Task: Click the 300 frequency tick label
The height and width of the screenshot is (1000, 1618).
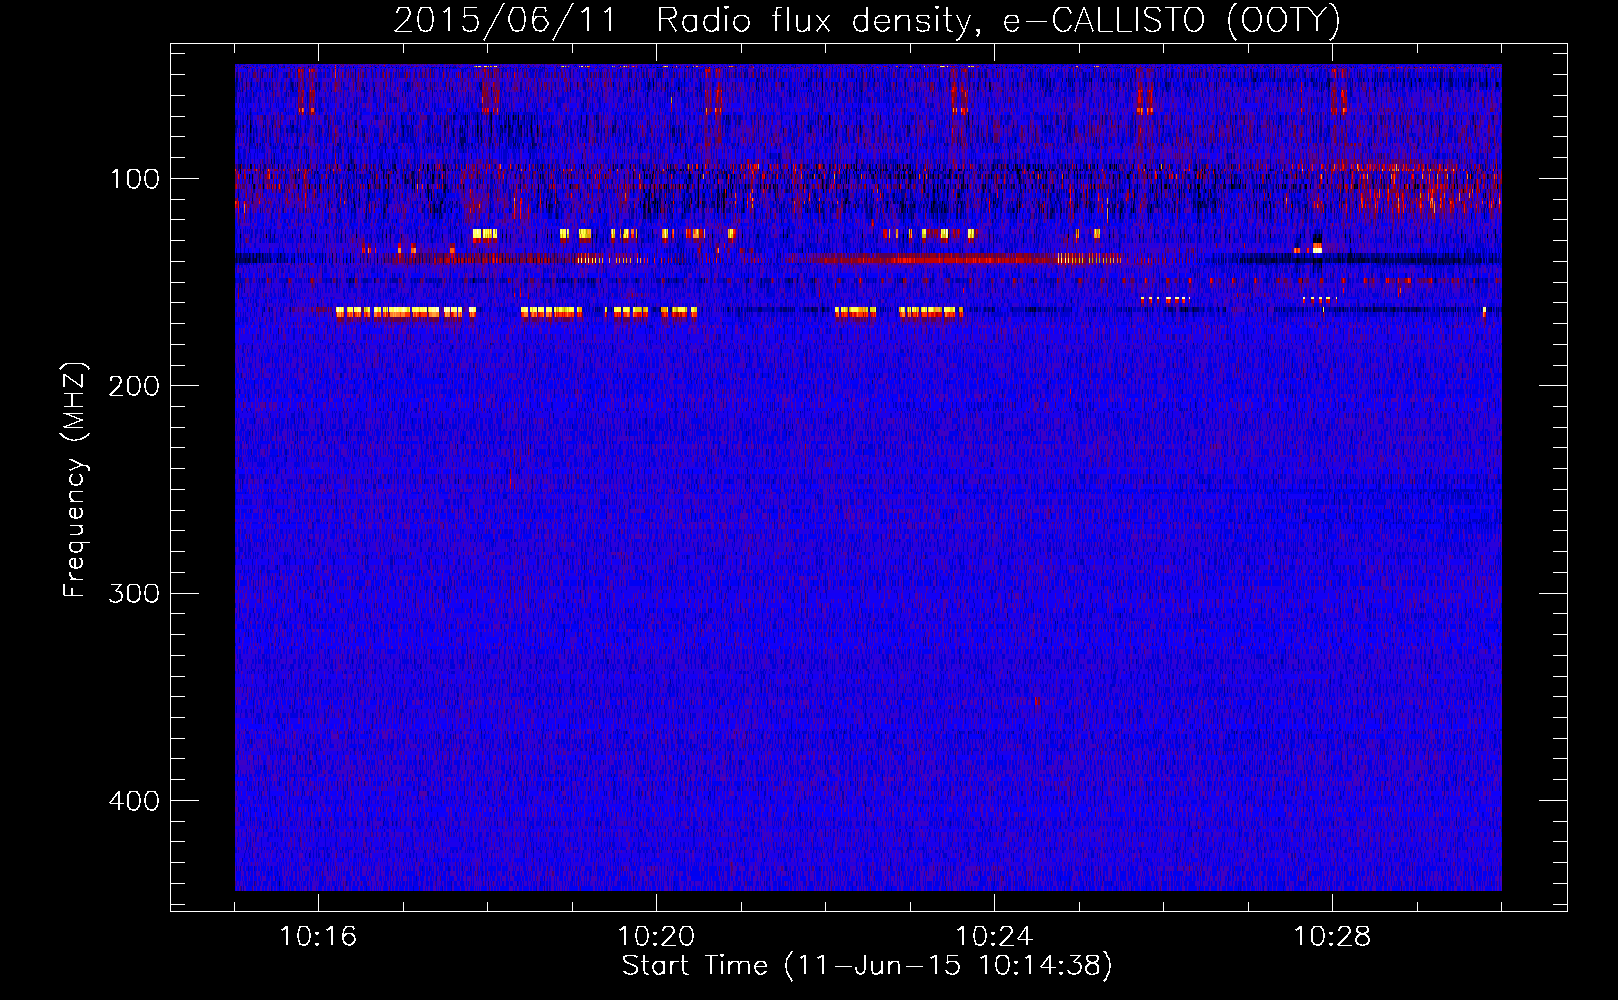Action: pyautogui.click(x=134, y=593)
